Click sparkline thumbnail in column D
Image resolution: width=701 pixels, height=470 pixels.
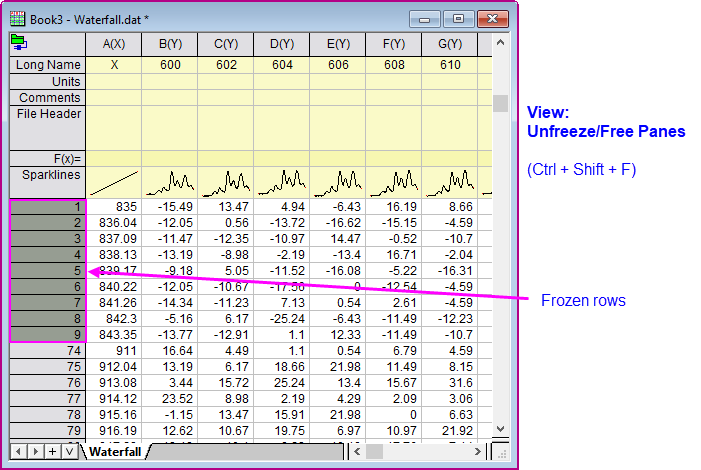click(x=282, y=183)
